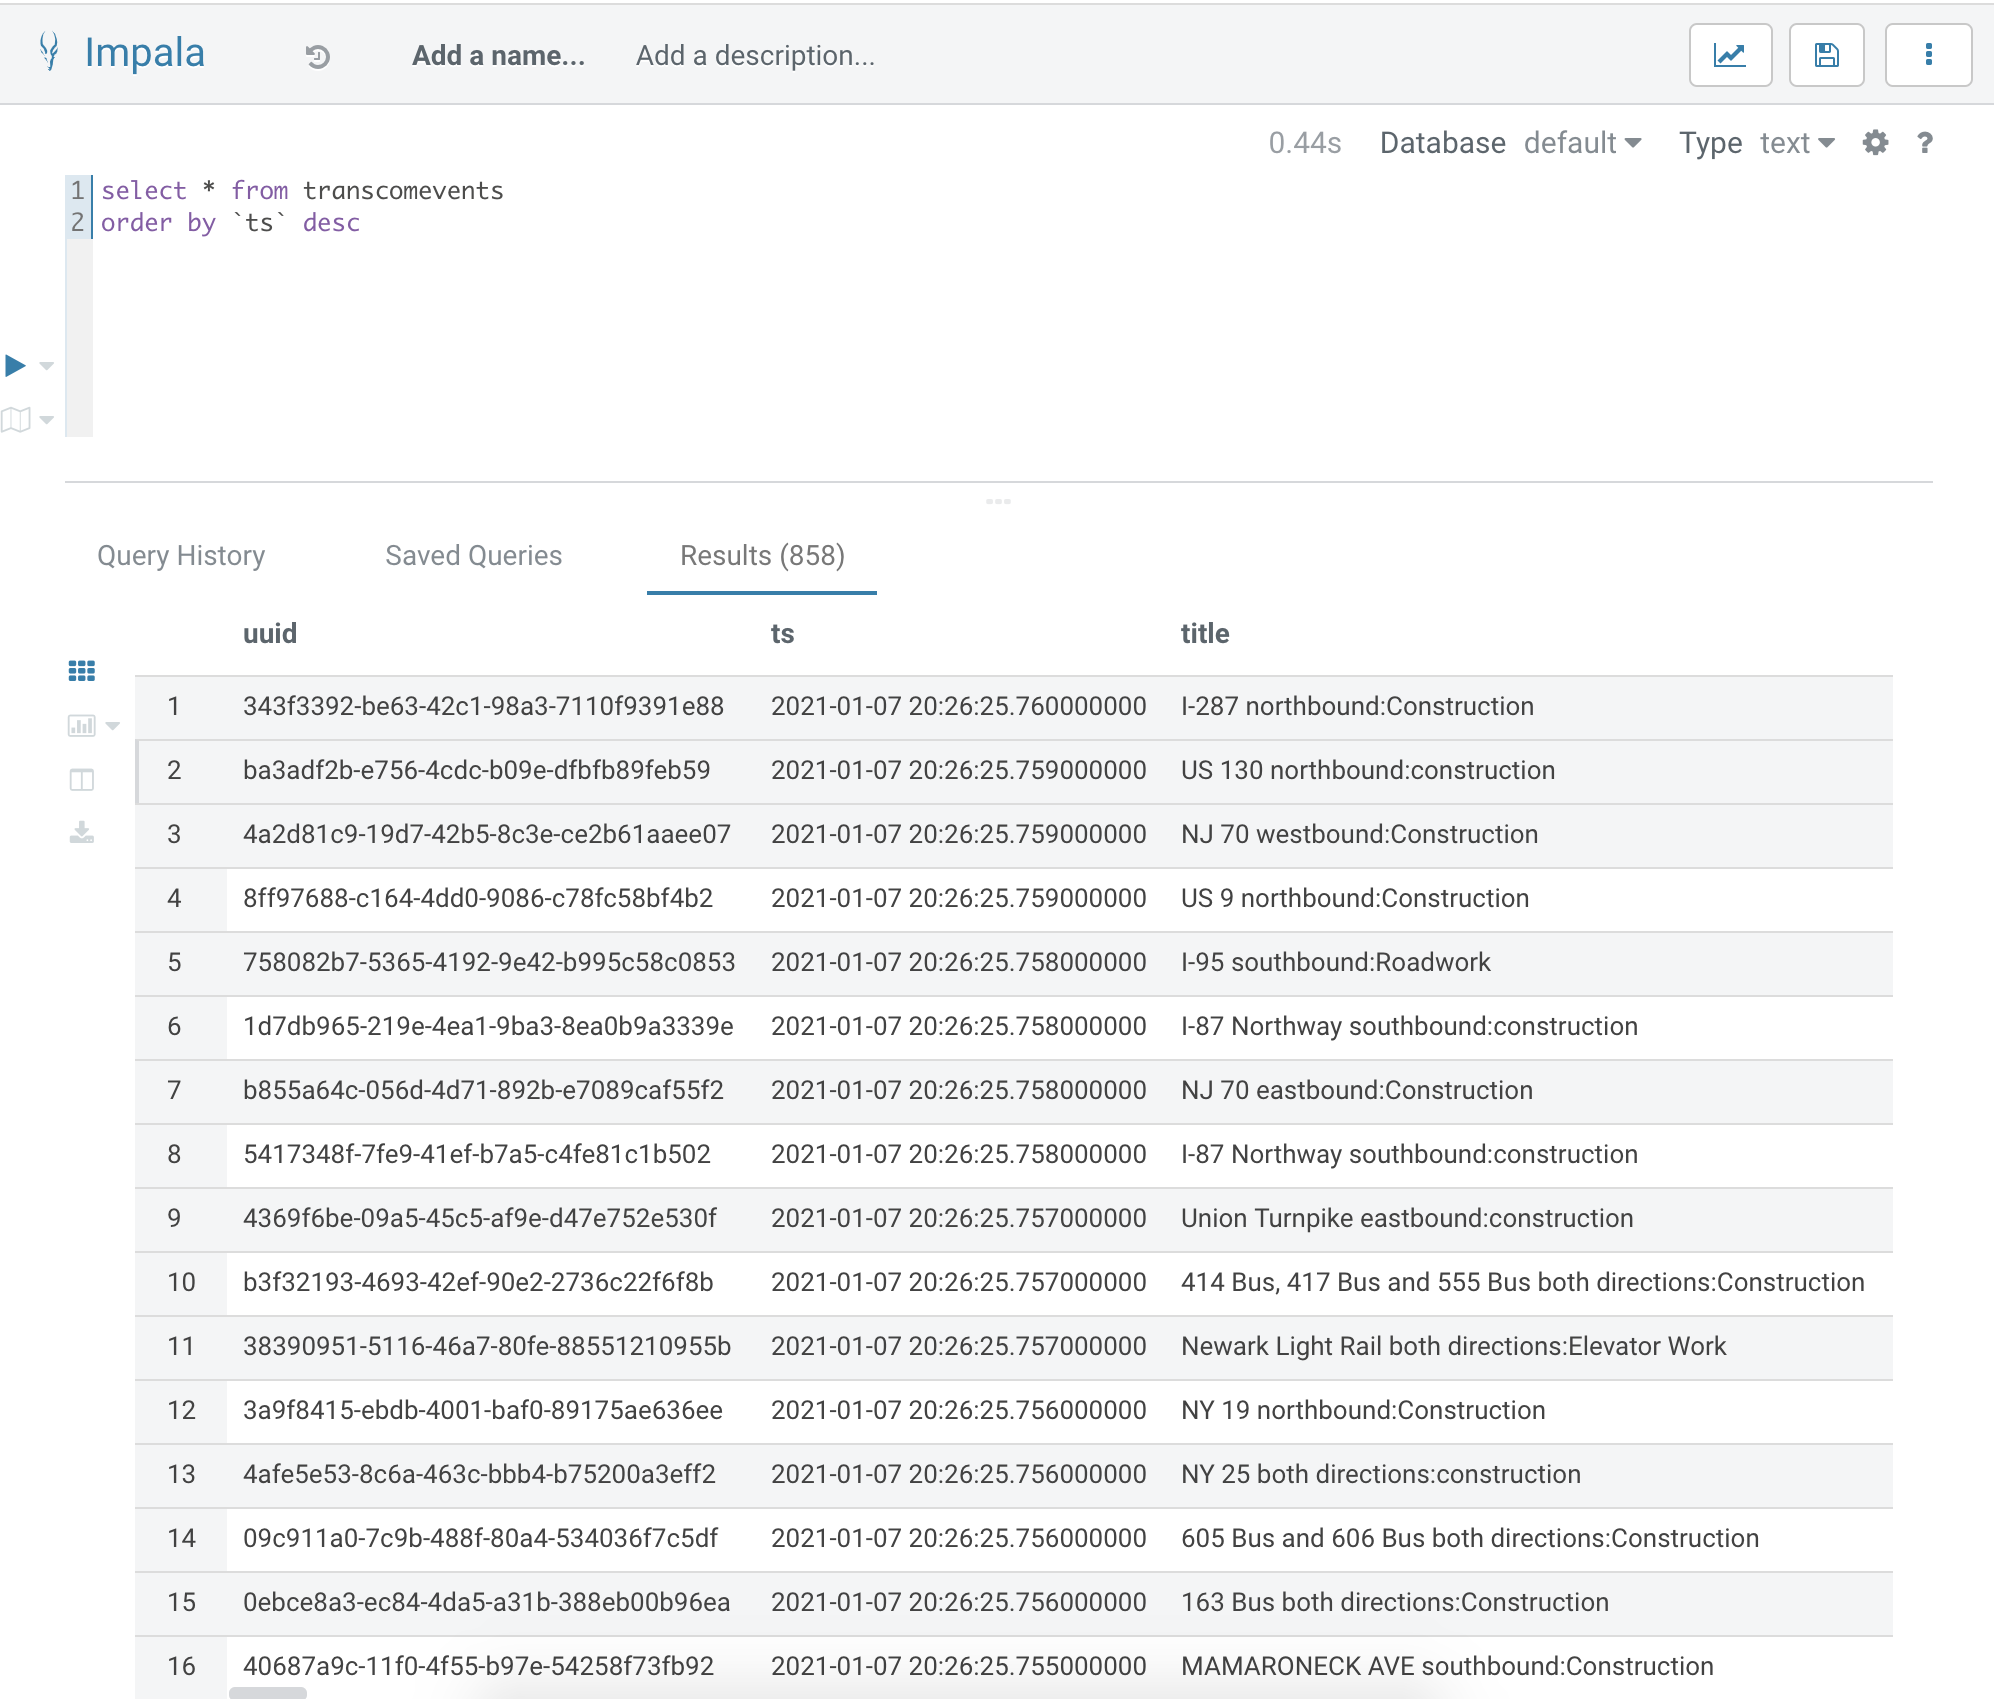The width and height of the screenshot is (1994, 1699).
Task: Click the query history clock icon
Action: [318, 57]
